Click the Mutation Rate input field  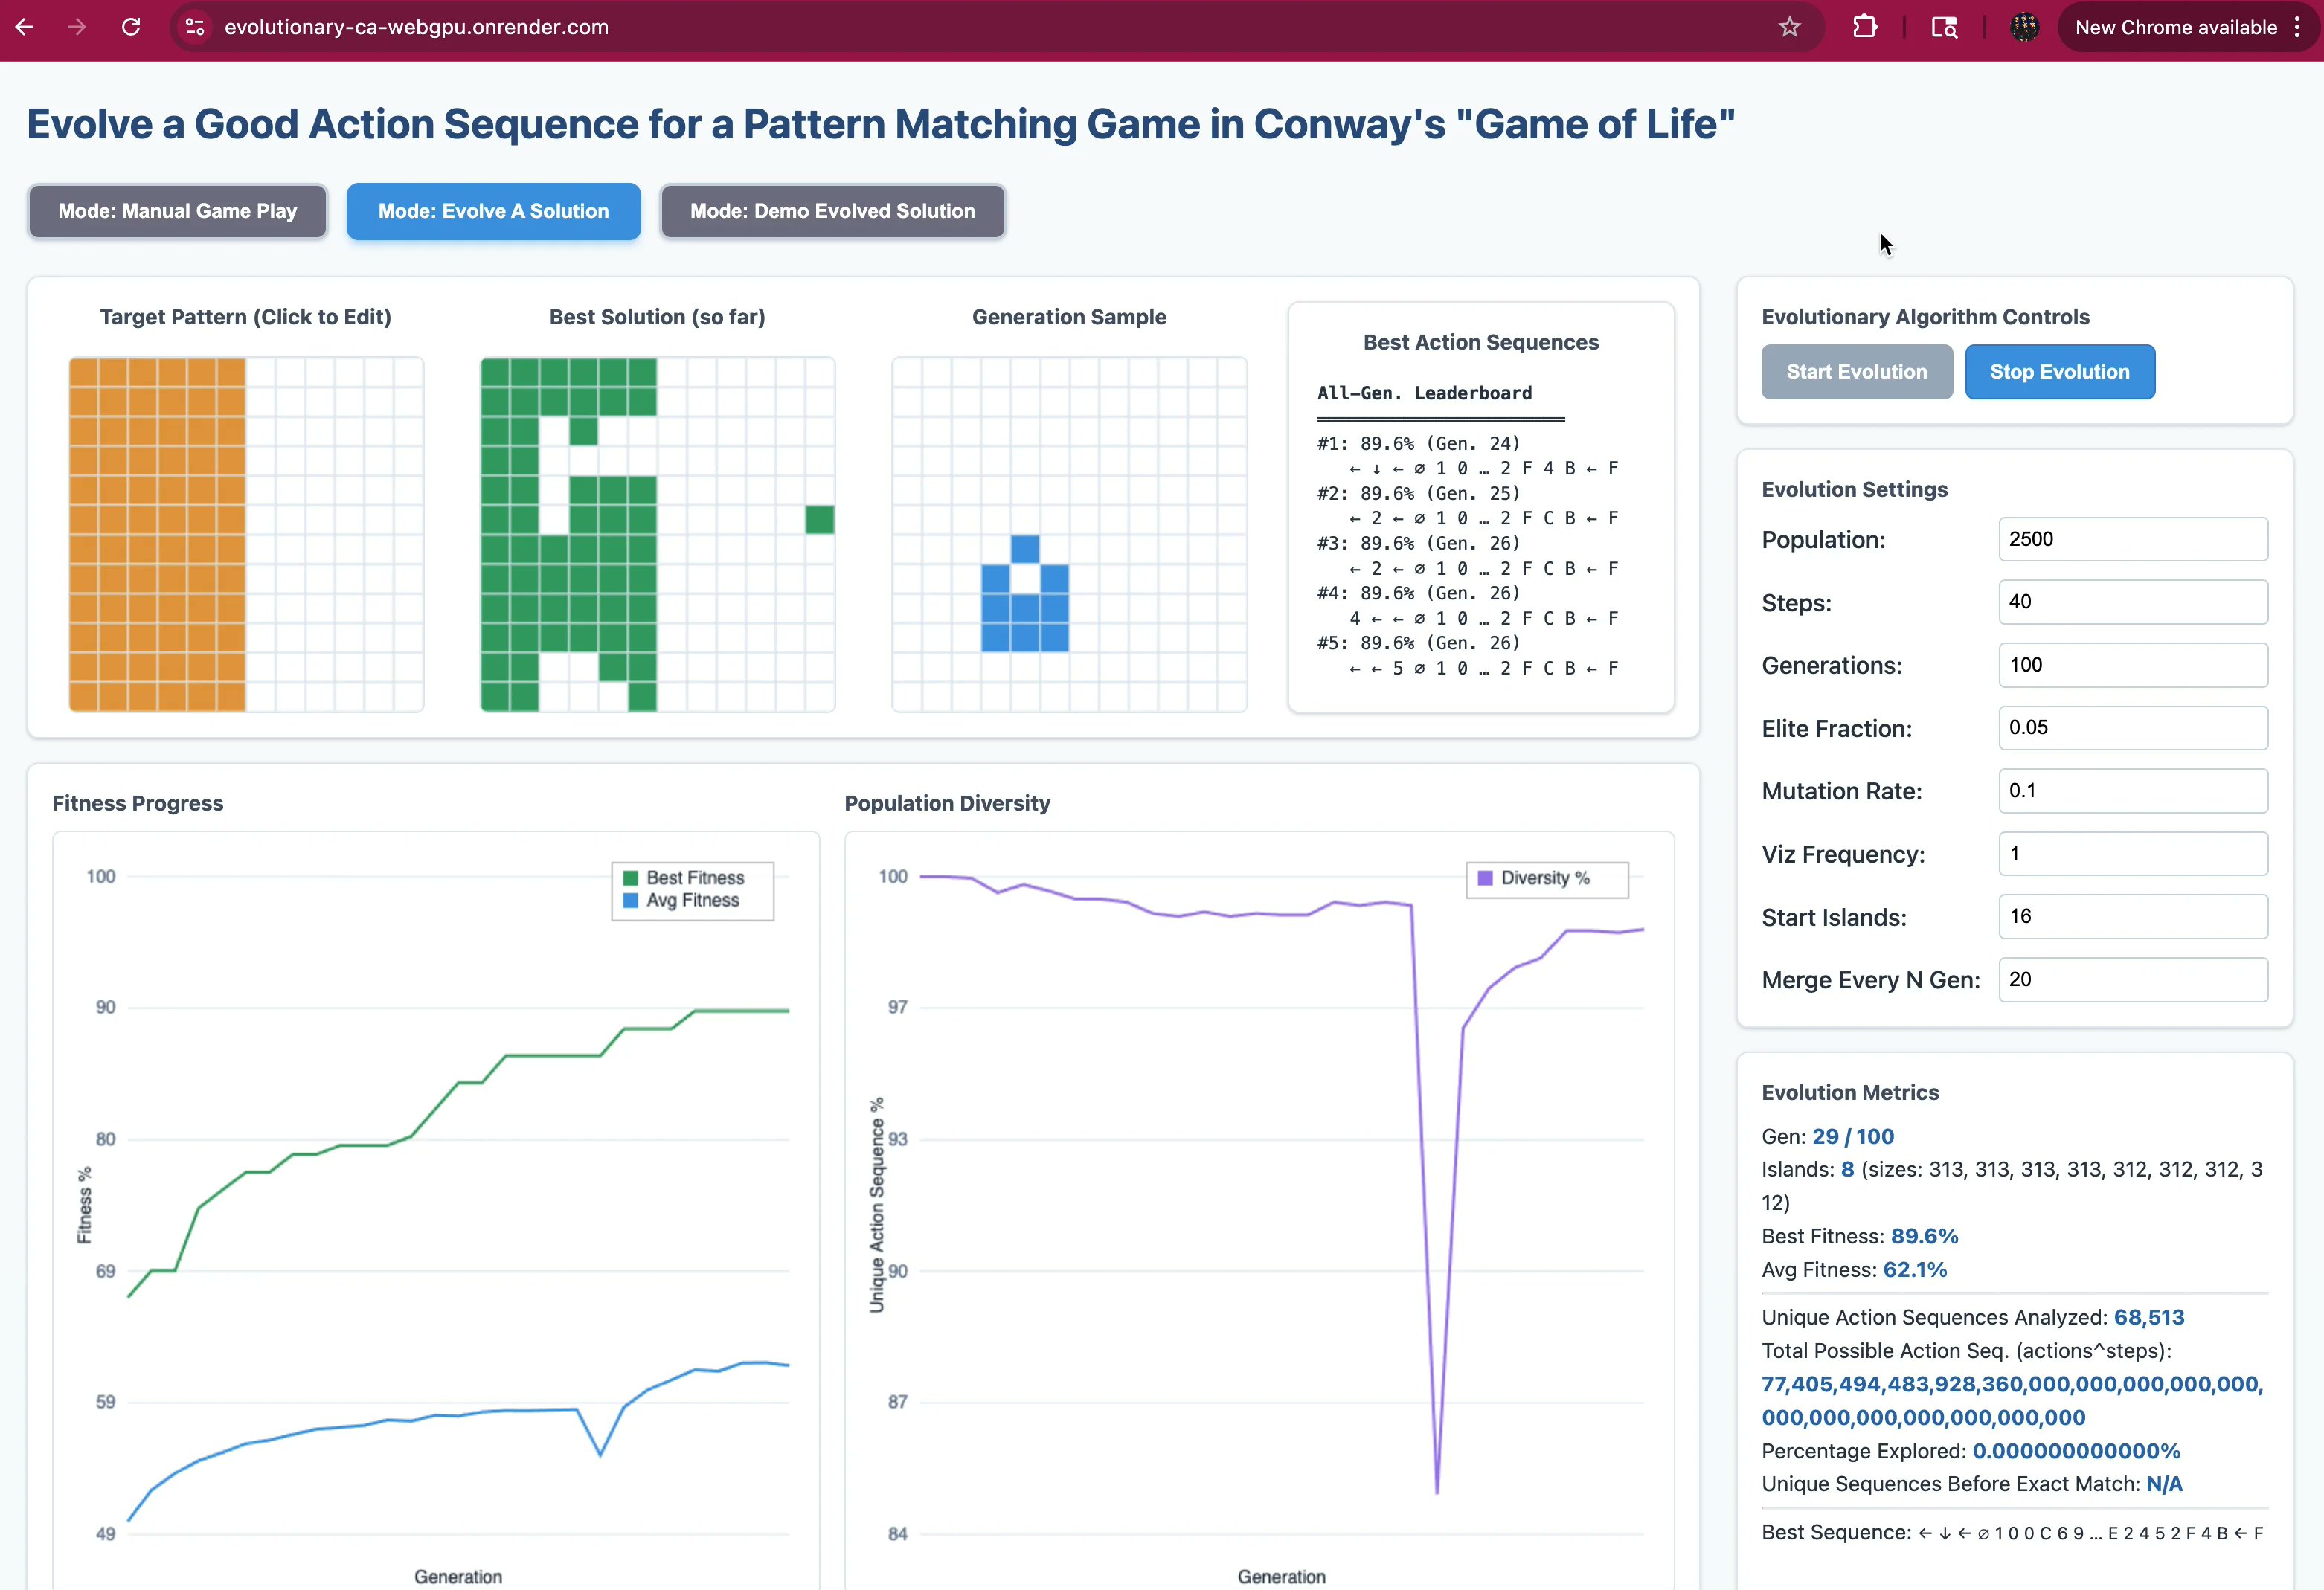(2132, 791)
